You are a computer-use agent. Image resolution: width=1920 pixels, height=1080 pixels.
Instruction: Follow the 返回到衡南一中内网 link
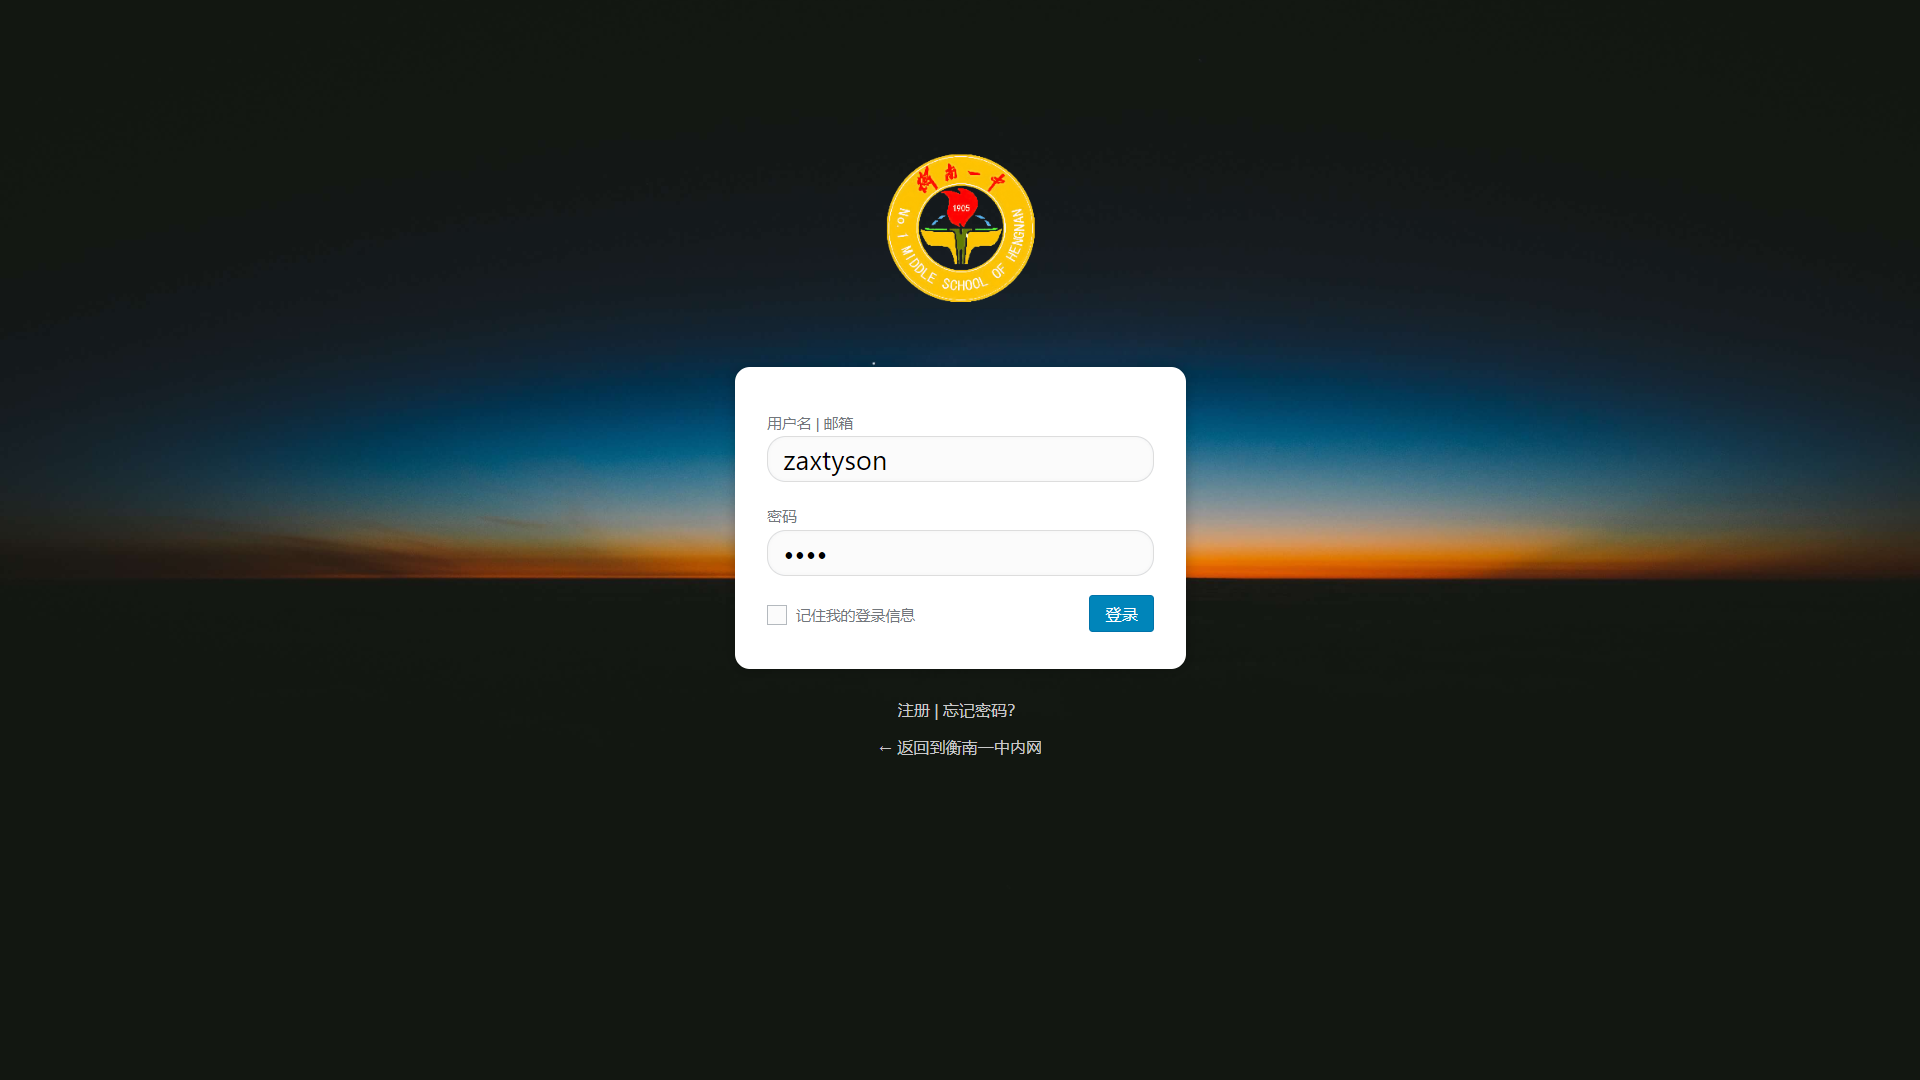coord(969,748)
